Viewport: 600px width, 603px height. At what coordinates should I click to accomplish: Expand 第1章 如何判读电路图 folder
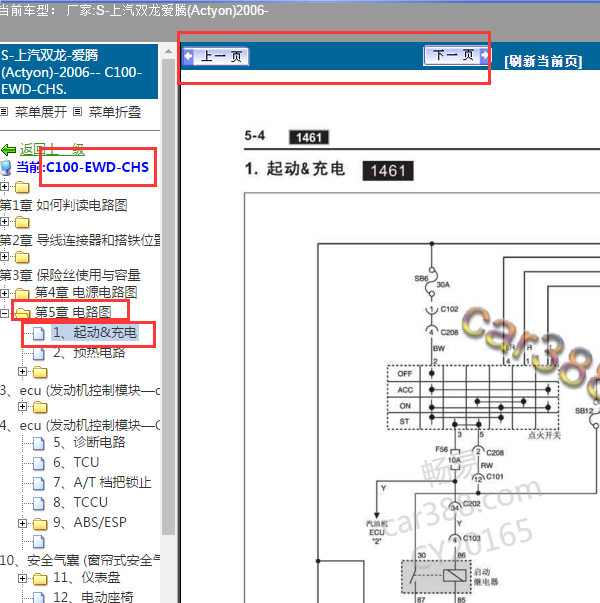tap(4, 187)
